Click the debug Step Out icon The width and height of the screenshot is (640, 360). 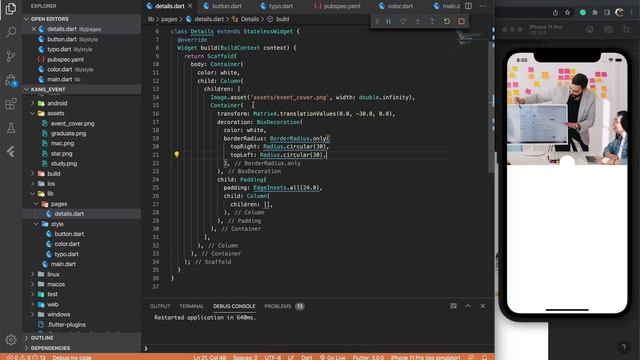432,21
